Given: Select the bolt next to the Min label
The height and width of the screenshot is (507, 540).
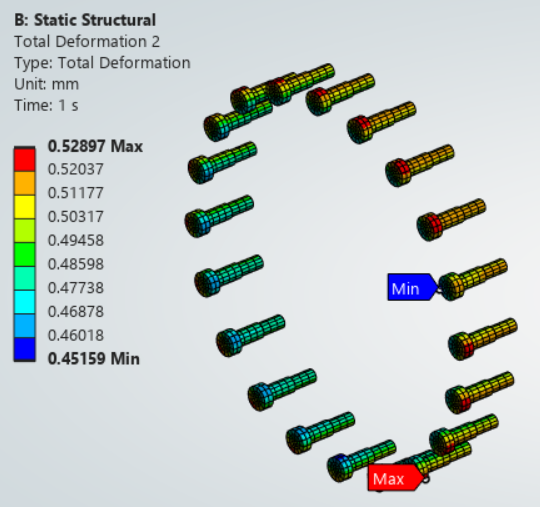Looking at the screenshot, I should tap(472, 280).
